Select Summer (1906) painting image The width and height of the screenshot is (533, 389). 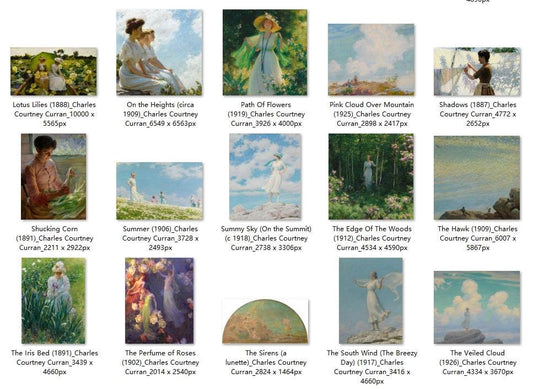click(x=159, y=191)
